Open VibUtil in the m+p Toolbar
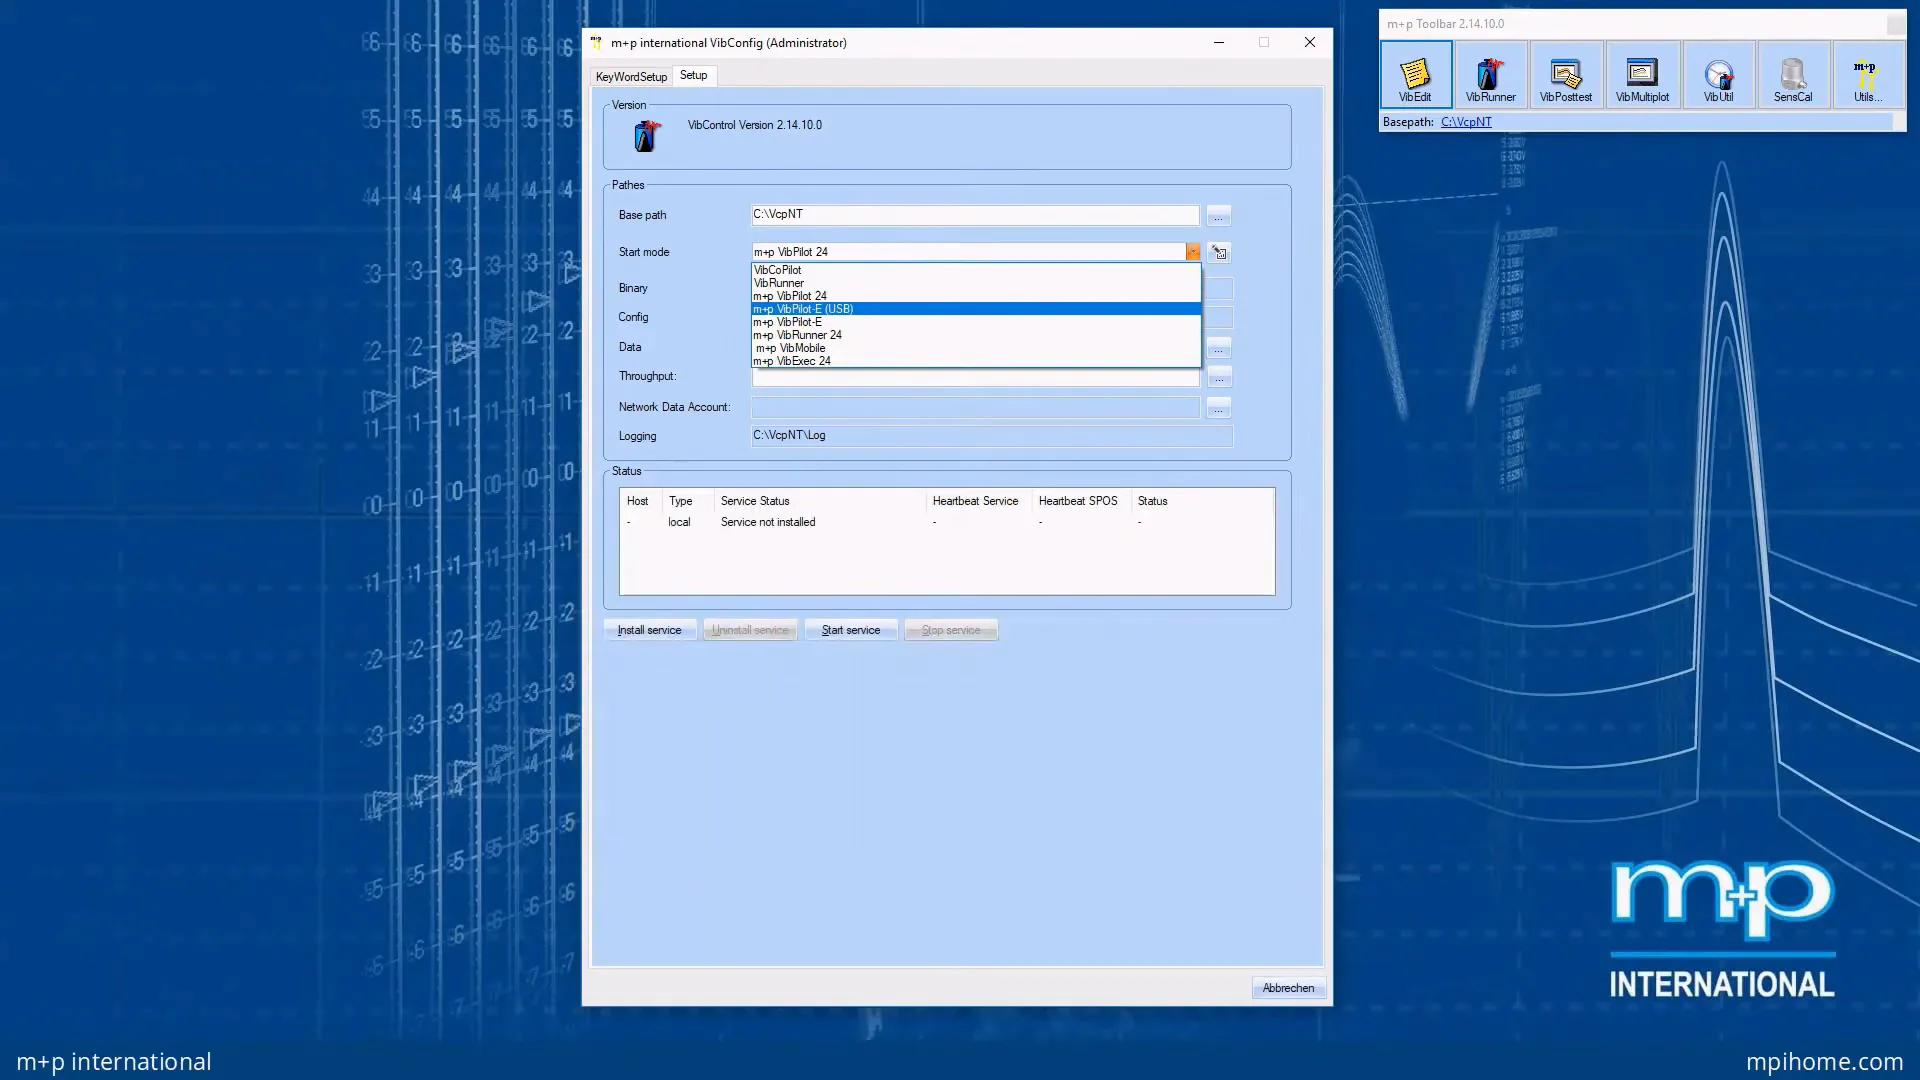This screenshot has width=1920, height=1080. 1718,75
